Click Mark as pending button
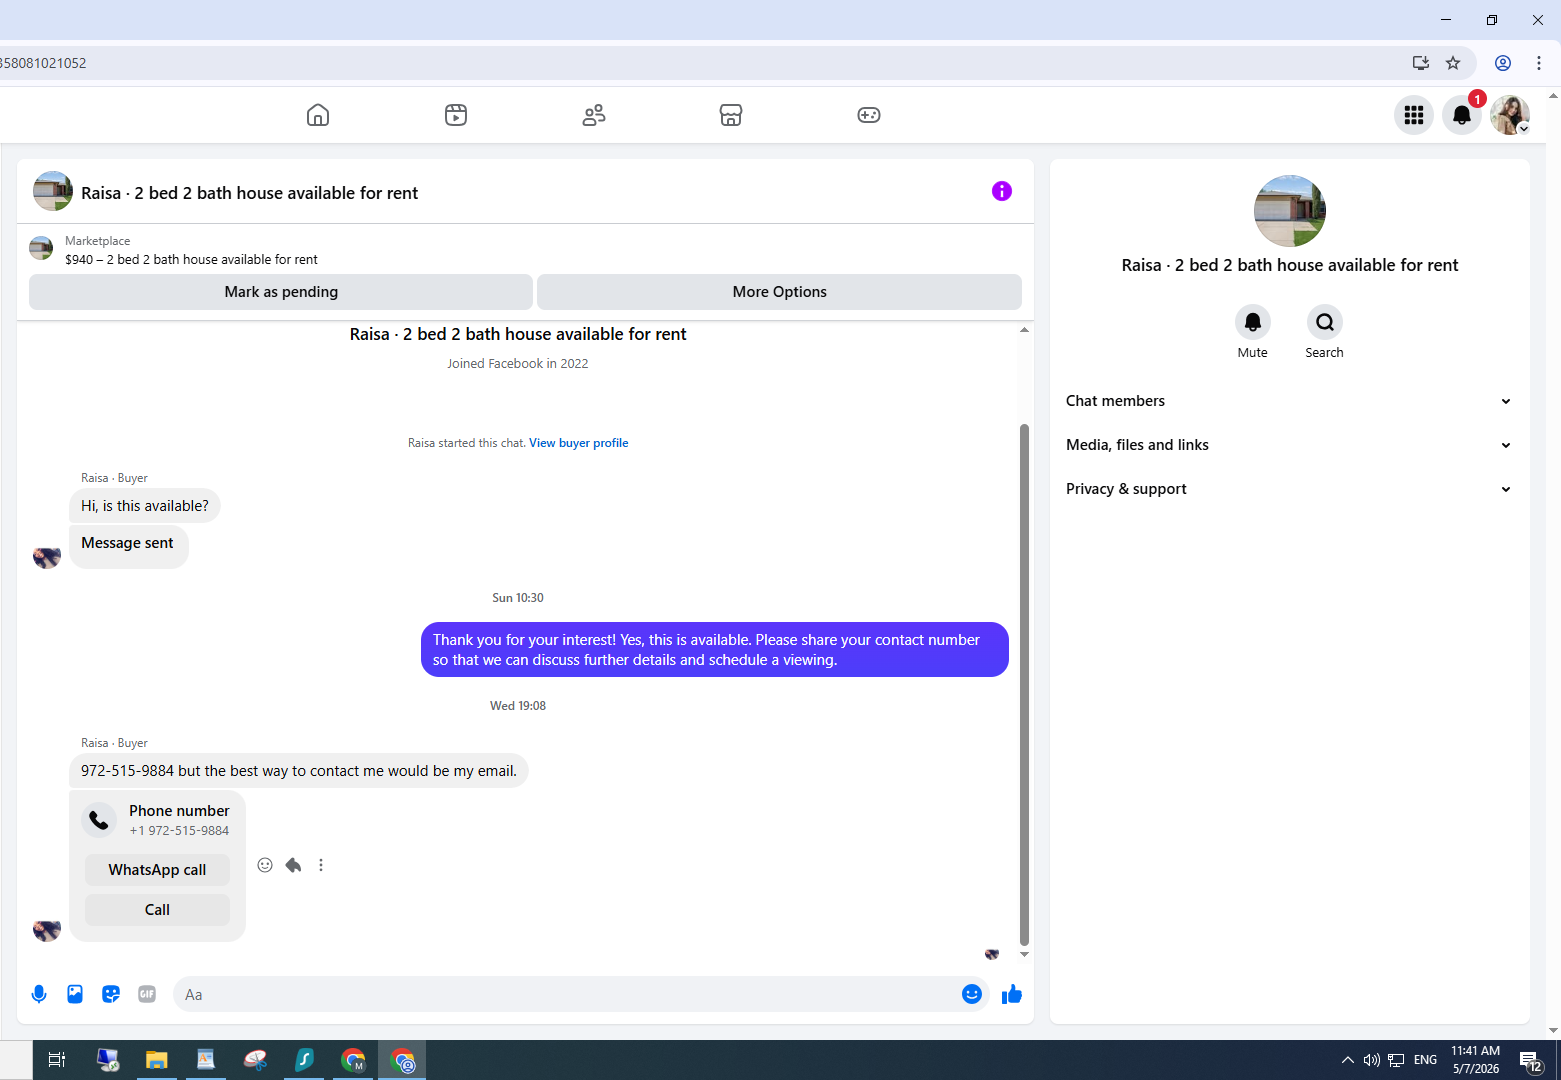 [x=281, y=292]
